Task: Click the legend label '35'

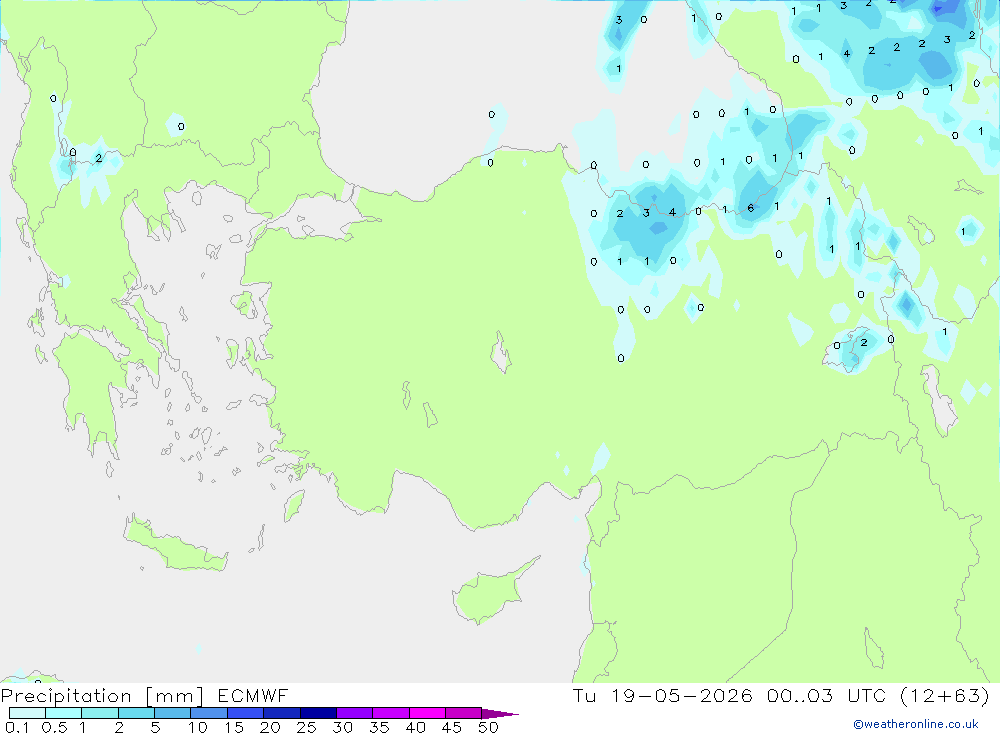Action: pyautogui.click(x=379, y=727)
